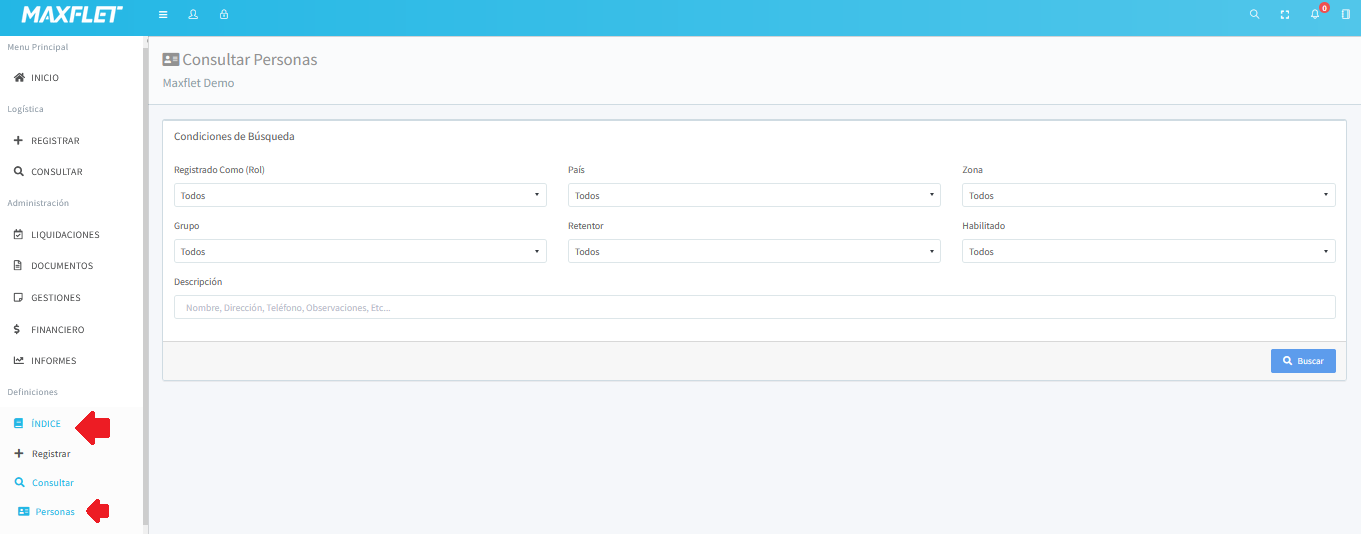Select the Retentor dropdown
This screenshot has height=534, width=1361.
click(x=754, y=251)
